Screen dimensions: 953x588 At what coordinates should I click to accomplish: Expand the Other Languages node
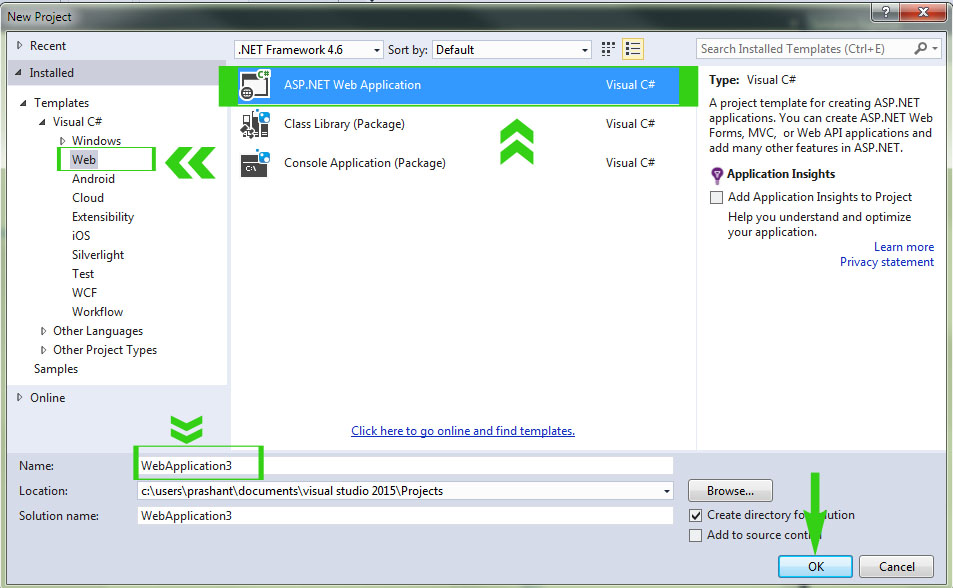pos(43,331)
